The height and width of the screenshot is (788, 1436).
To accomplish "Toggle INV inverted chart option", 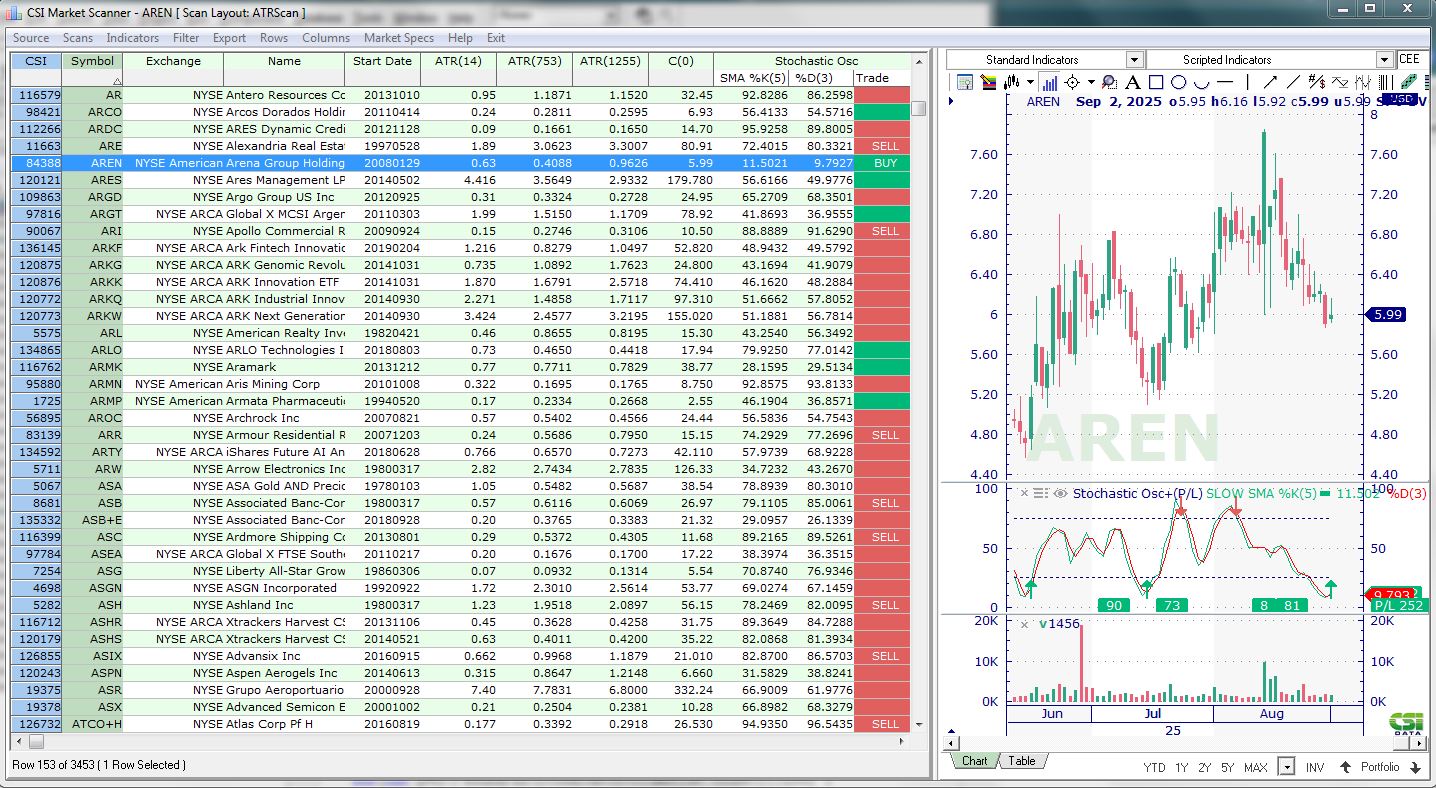I will 1314,767.
